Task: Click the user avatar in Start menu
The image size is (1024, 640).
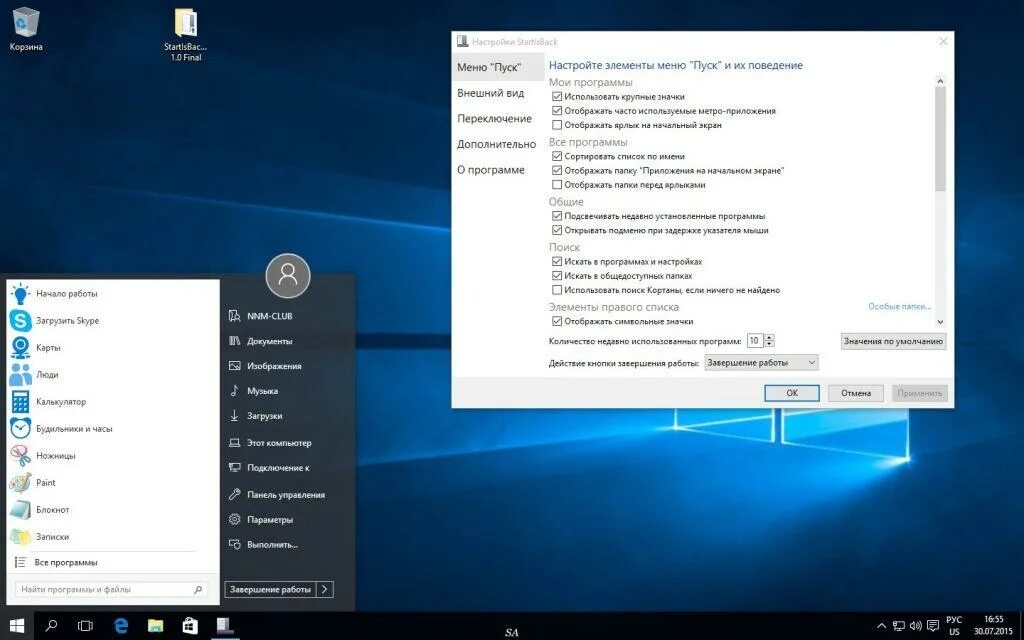Action: (x=288, y=276)
